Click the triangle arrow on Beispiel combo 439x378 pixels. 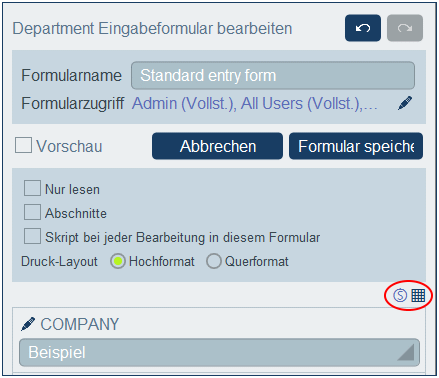coord(406,353)
